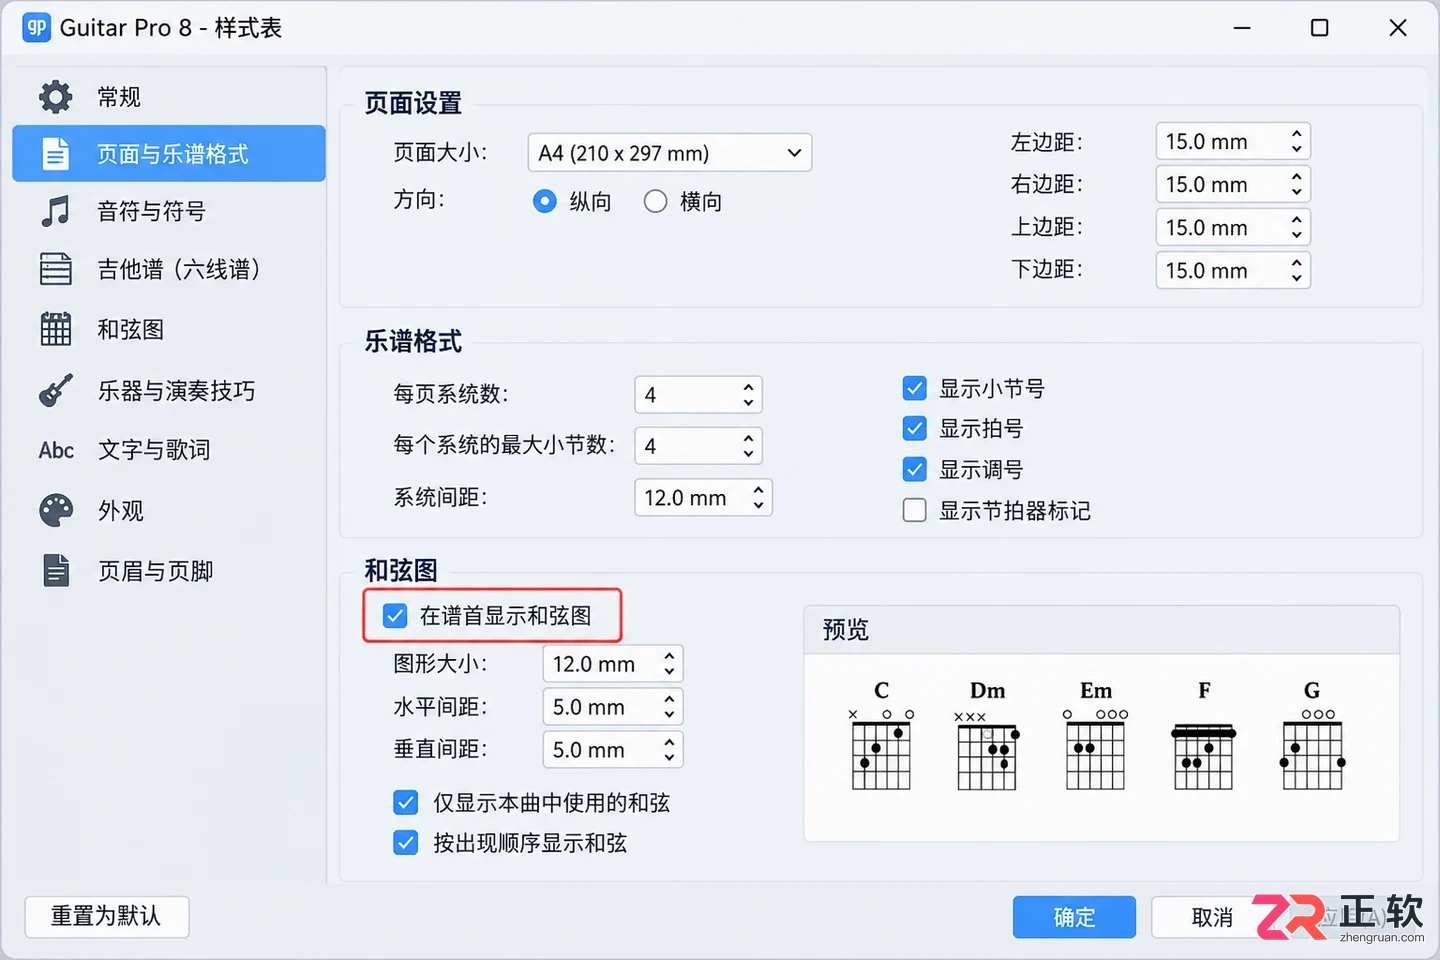Click the F chord diagram in preview
Image resolution: width=1440 pixels, height=960 pixels.
coord(1204,735)
